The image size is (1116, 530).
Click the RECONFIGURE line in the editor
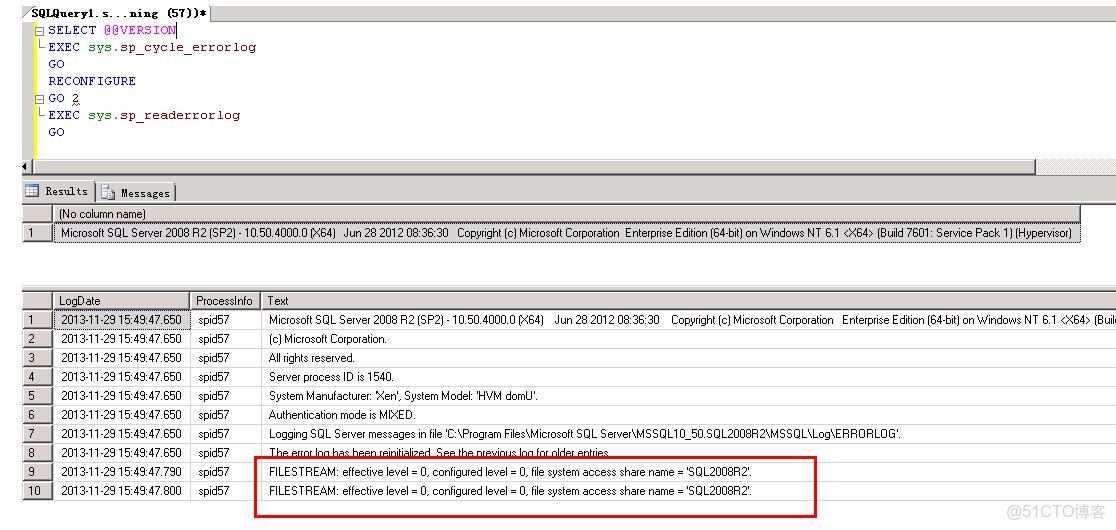click(92, 81)
